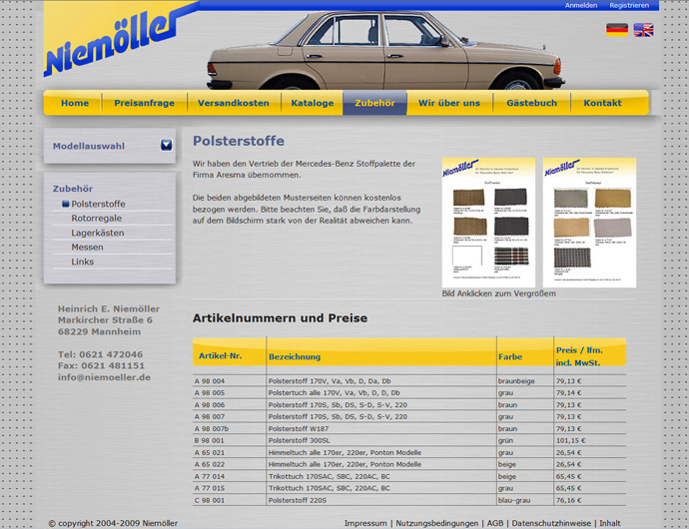The width and height of the screenshot is (689, 529).
Task: Click the phone number Tel: 0621 472046
Action: [x=100, y=354]
